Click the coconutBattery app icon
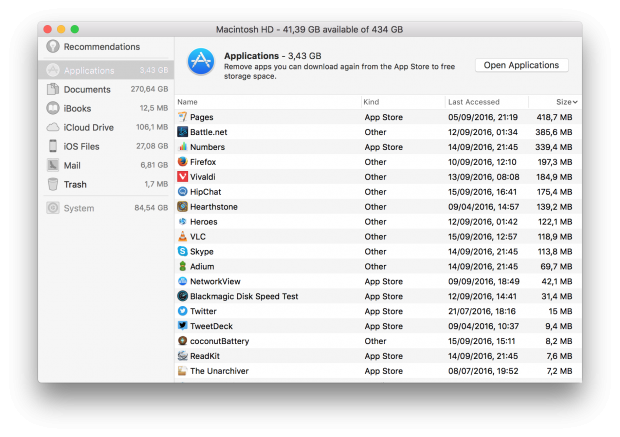Image resolution: width=620 pixels, height=437 pixels. (182, 341)
